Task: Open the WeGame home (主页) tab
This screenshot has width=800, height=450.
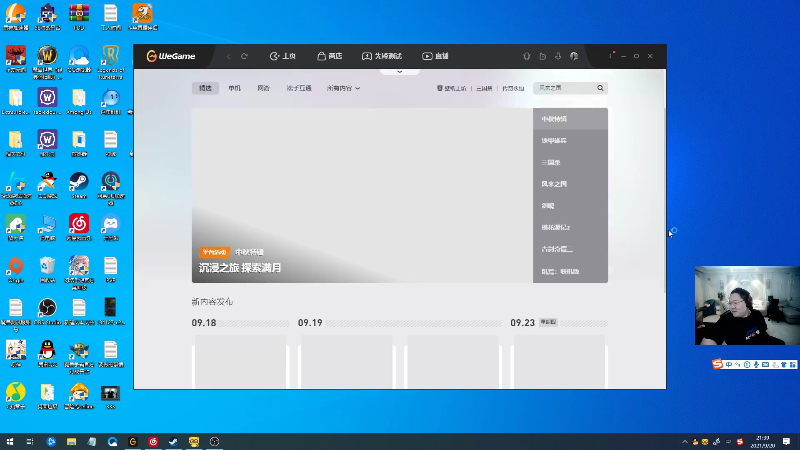Action: pyautogui.click(x=283, y=56)
